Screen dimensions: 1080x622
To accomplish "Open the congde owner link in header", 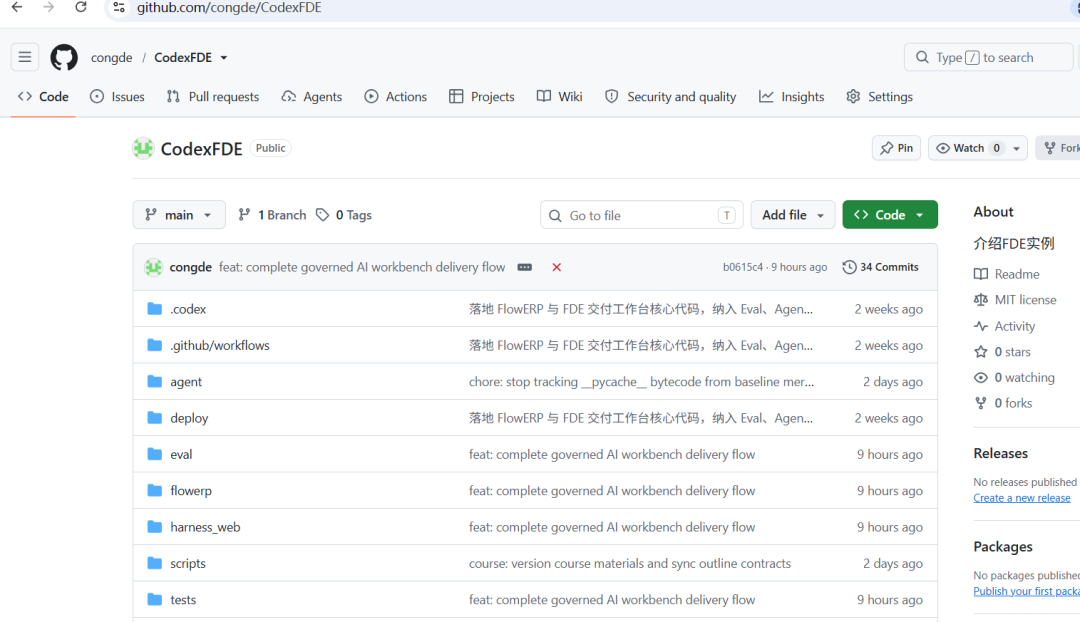I will point(112,58).
